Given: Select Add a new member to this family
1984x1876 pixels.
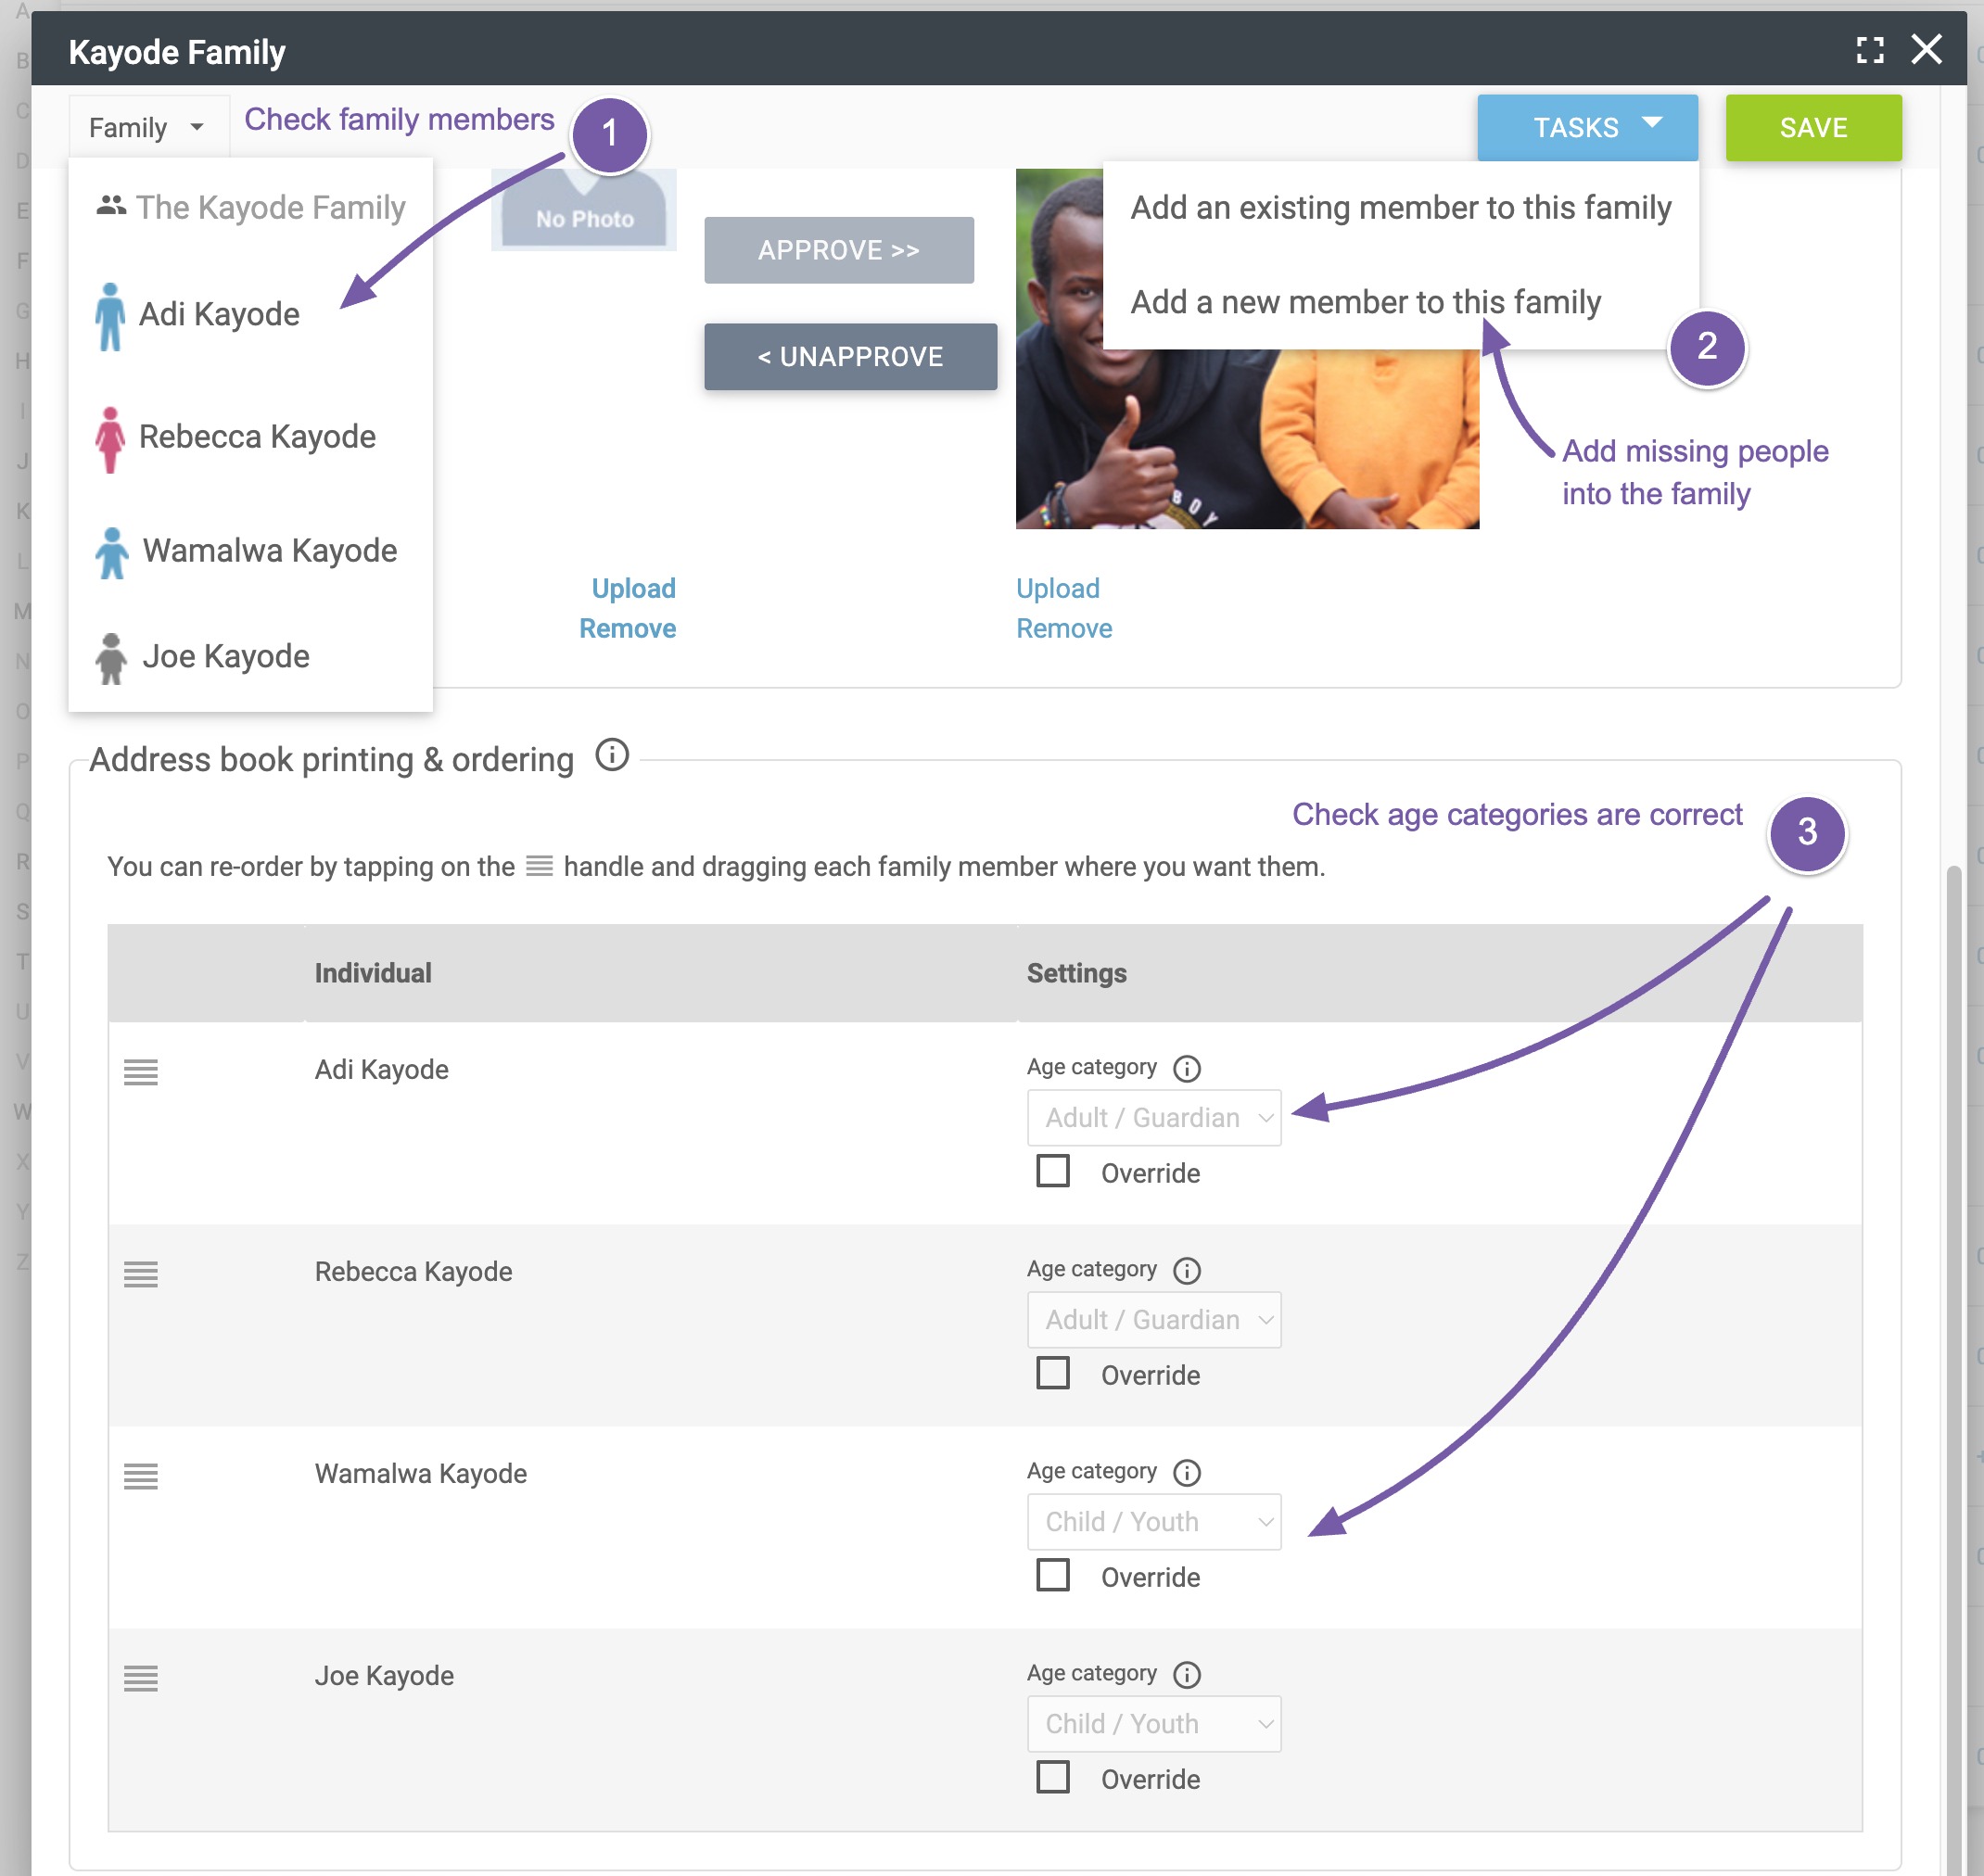Looking at the screenshot, I should 1365,302.
